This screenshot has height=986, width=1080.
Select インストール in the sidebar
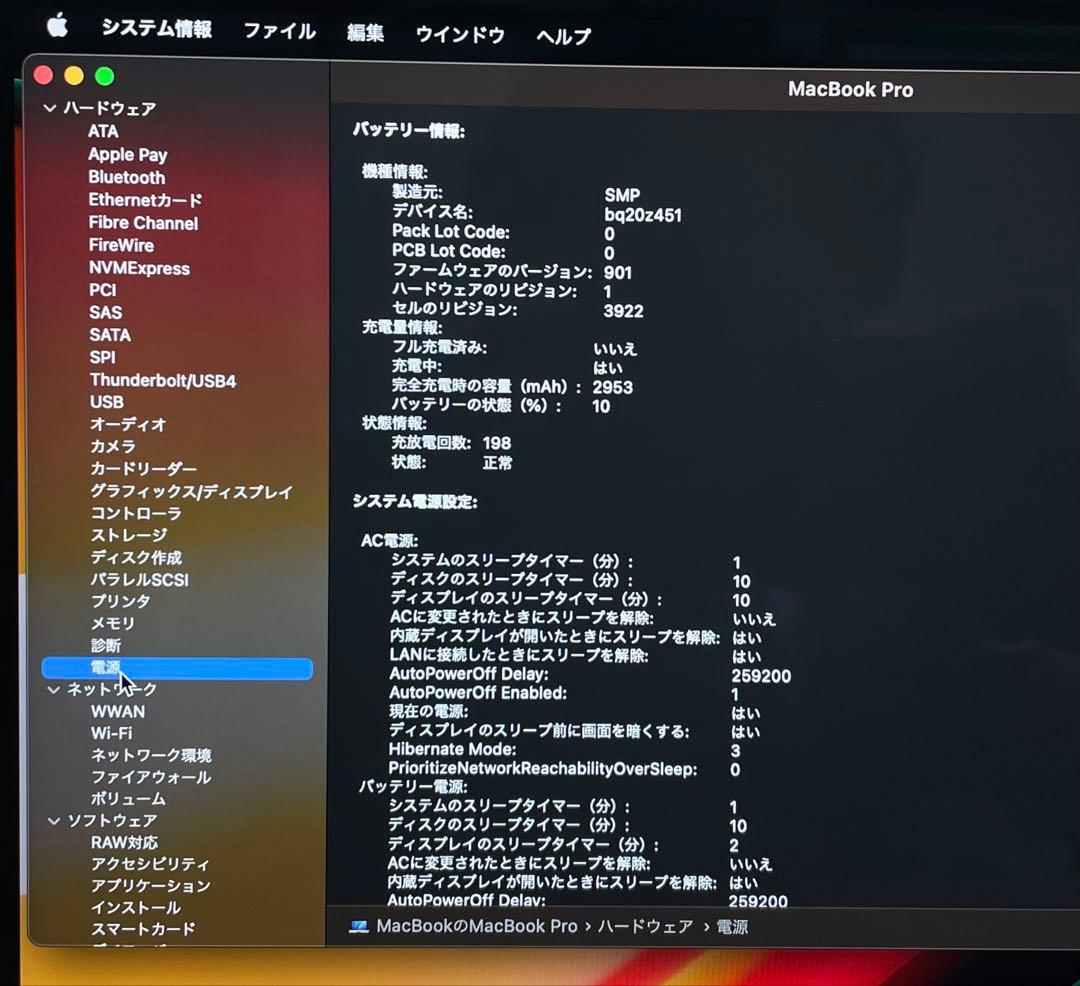coord(136,908)
